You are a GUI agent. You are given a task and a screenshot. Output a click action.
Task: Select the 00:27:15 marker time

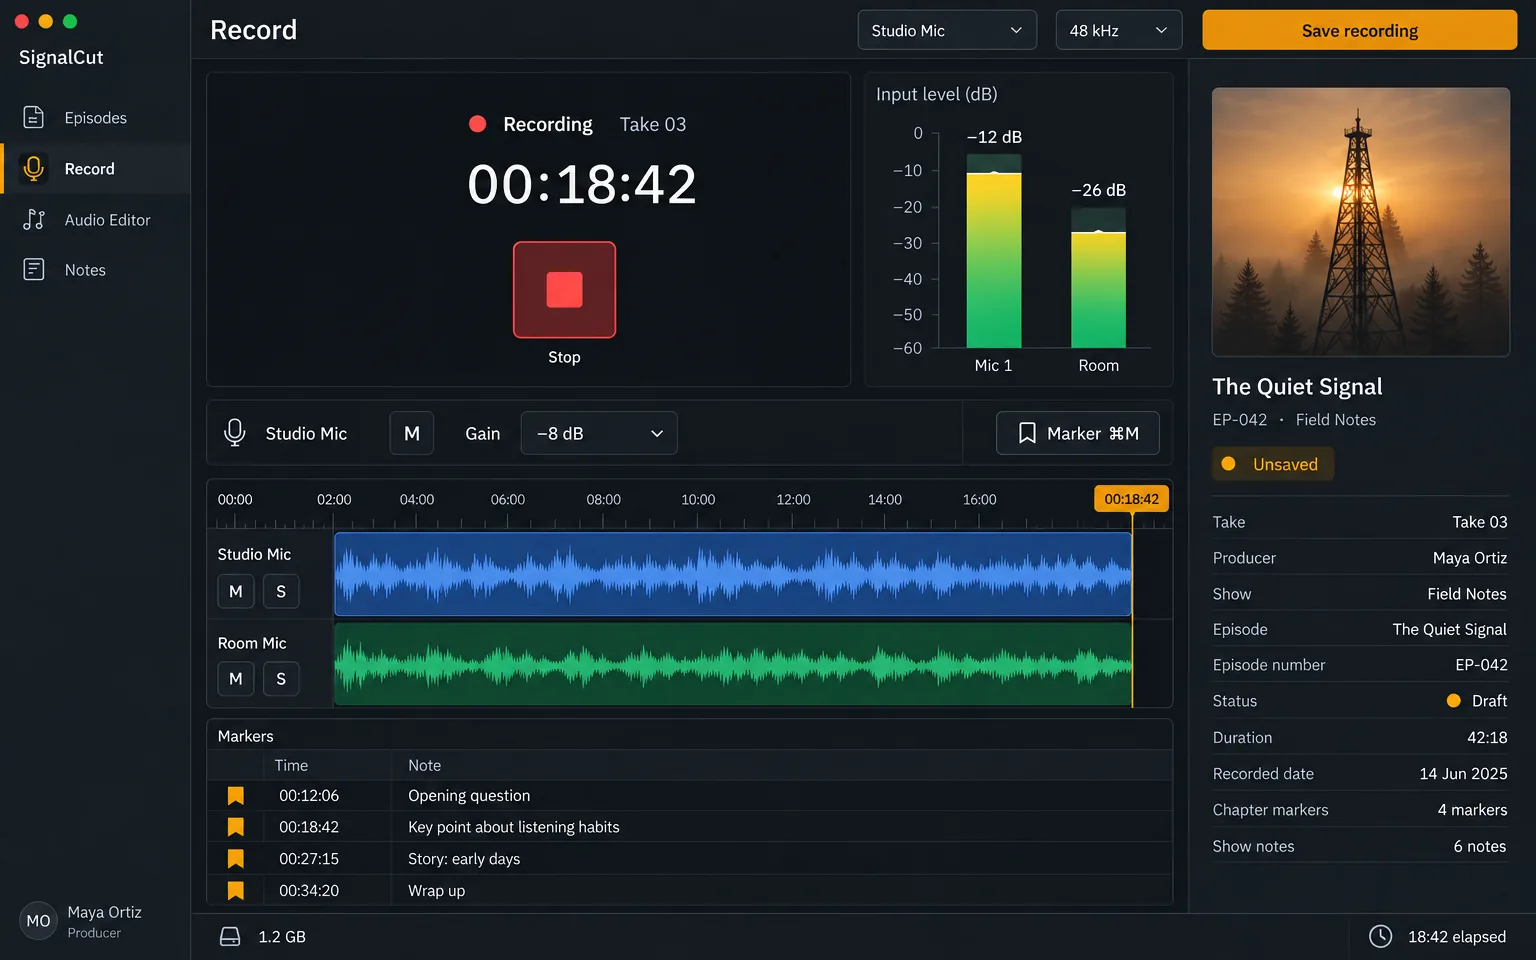coord(309,859)
